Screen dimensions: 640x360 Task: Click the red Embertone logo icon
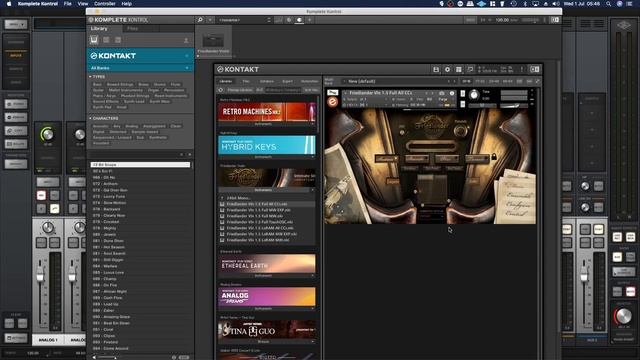tap(333, 102)
